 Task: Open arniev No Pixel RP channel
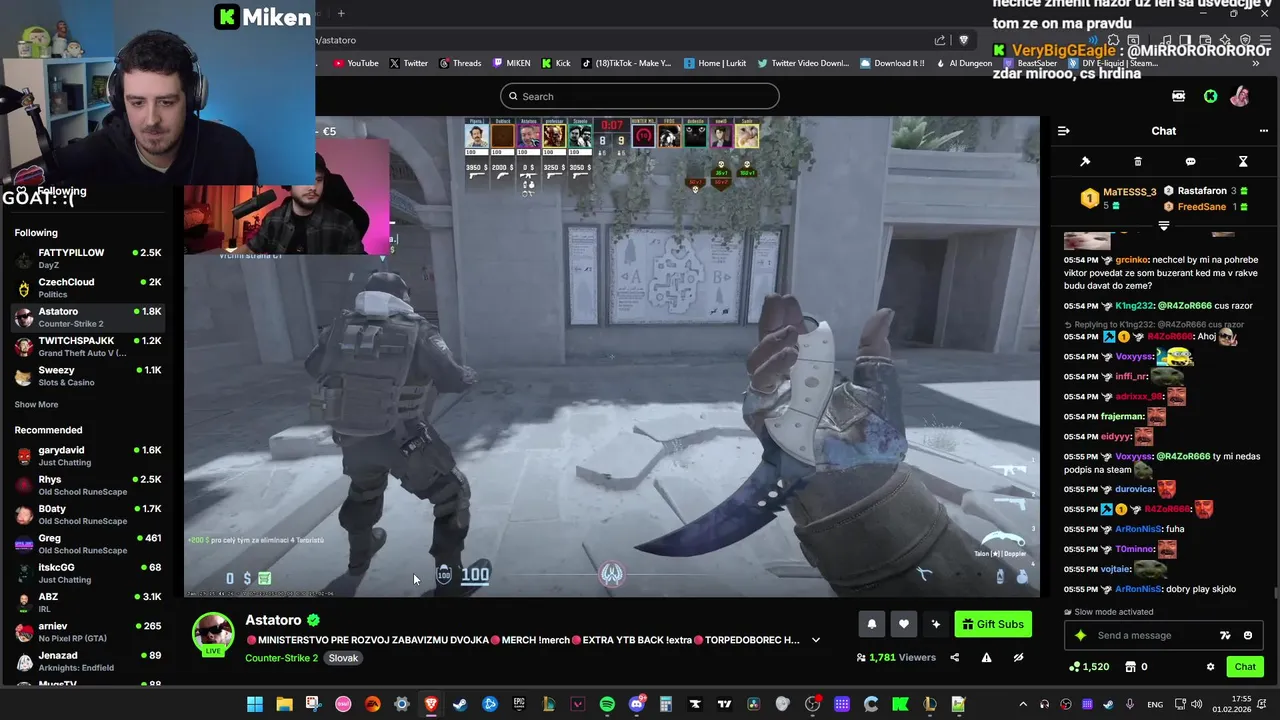click(88, 632)
